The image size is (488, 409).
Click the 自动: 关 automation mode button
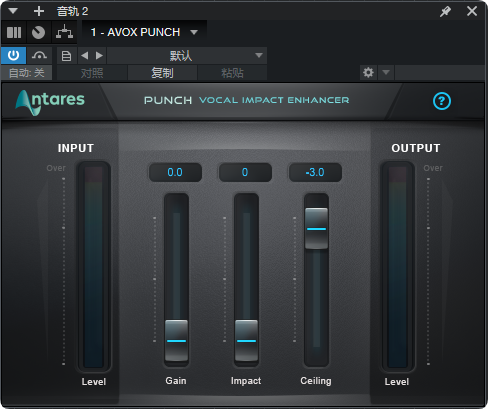coord(27,73)
